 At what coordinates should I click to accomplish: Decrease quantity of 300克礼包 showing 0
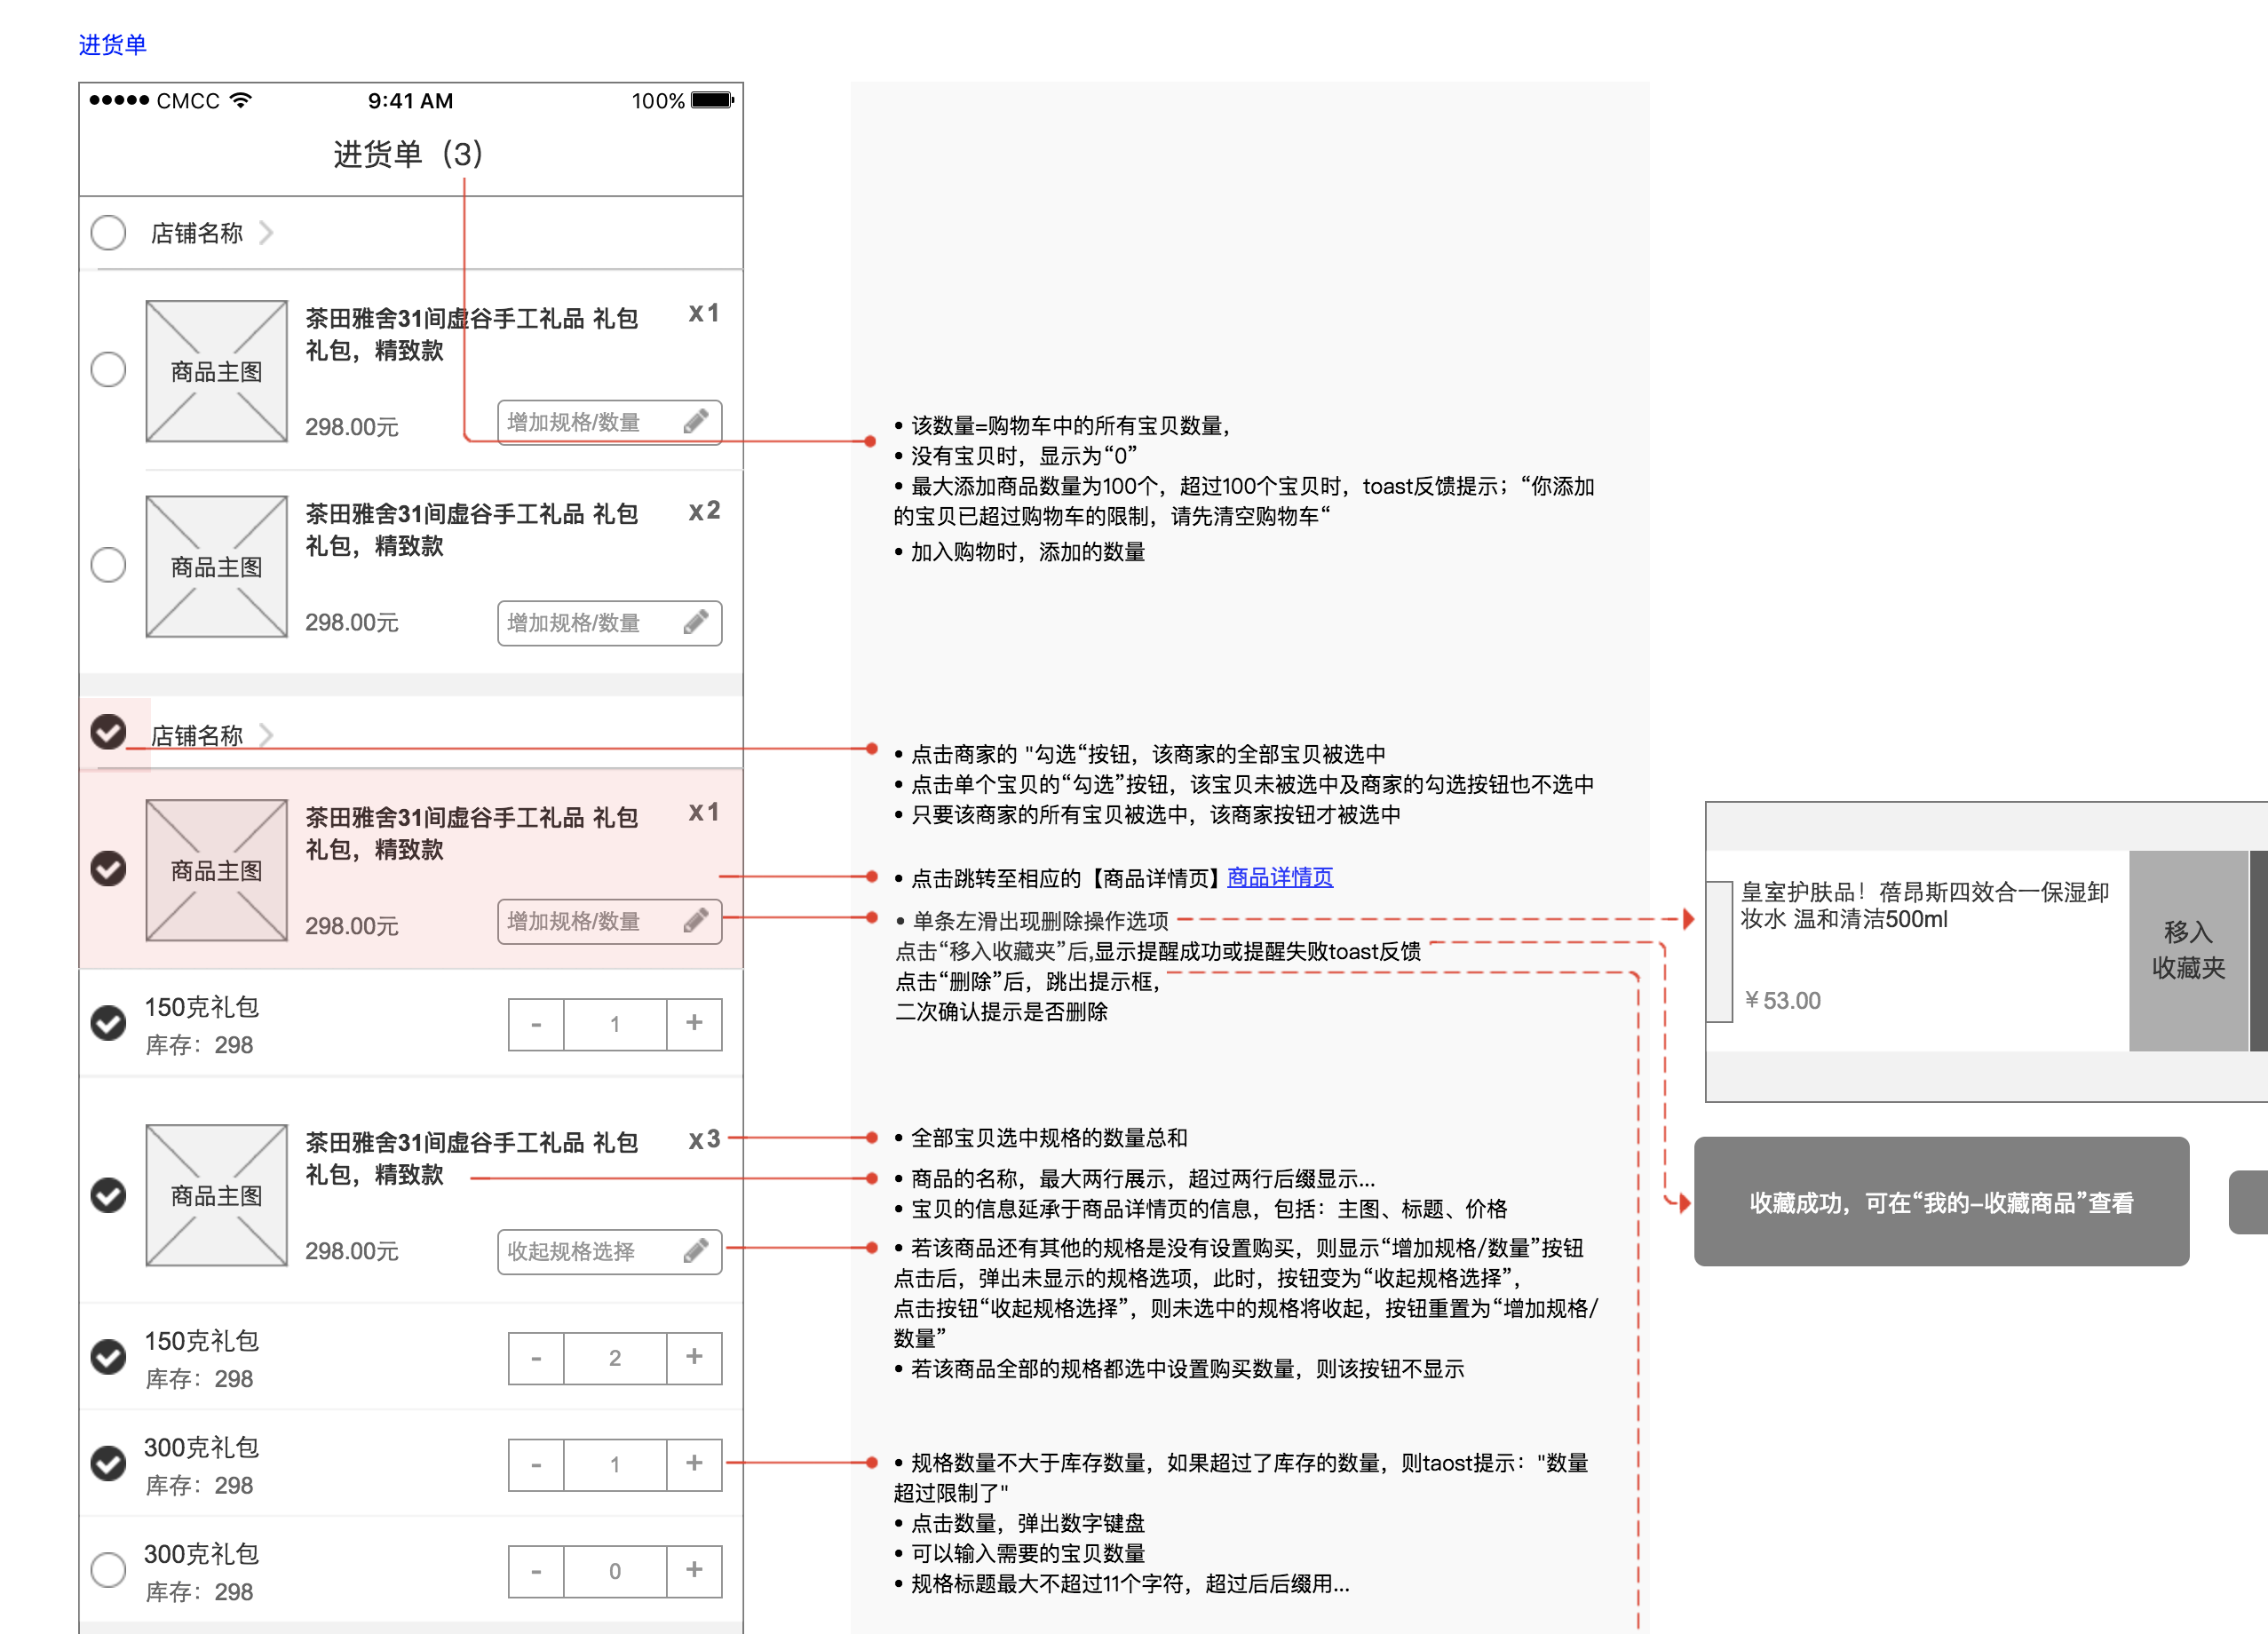pyautogui.click(x=536, y=1571)
